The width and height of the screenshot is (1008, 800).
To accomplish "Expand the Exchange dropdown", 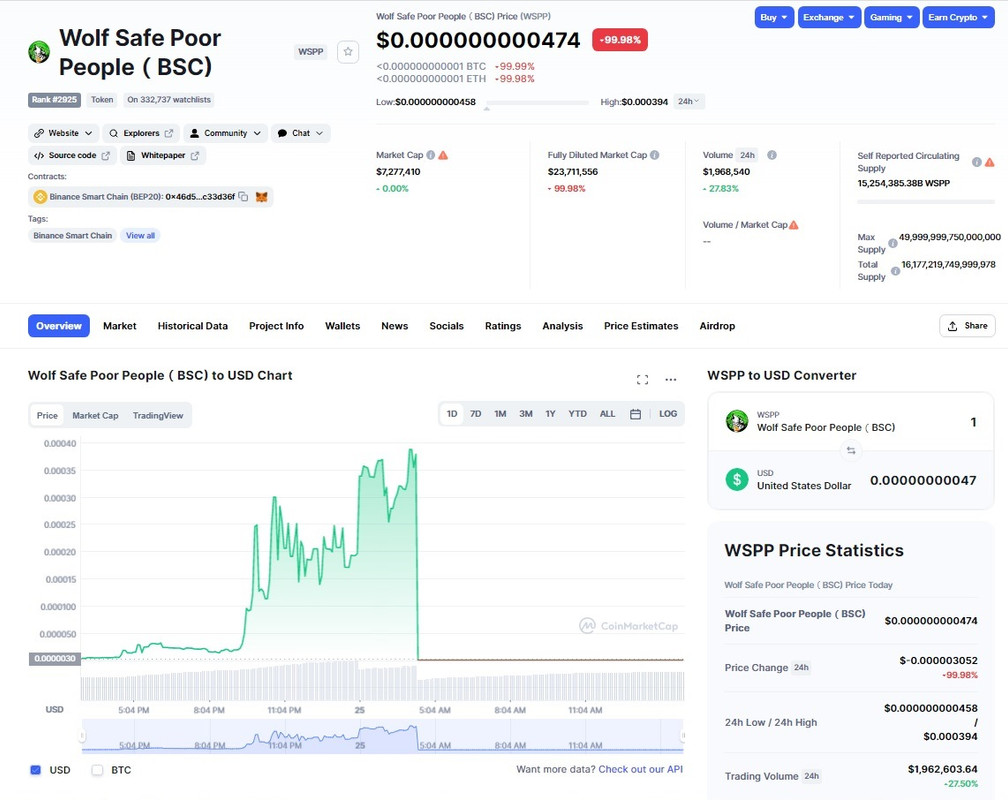I will coord(828,17).
